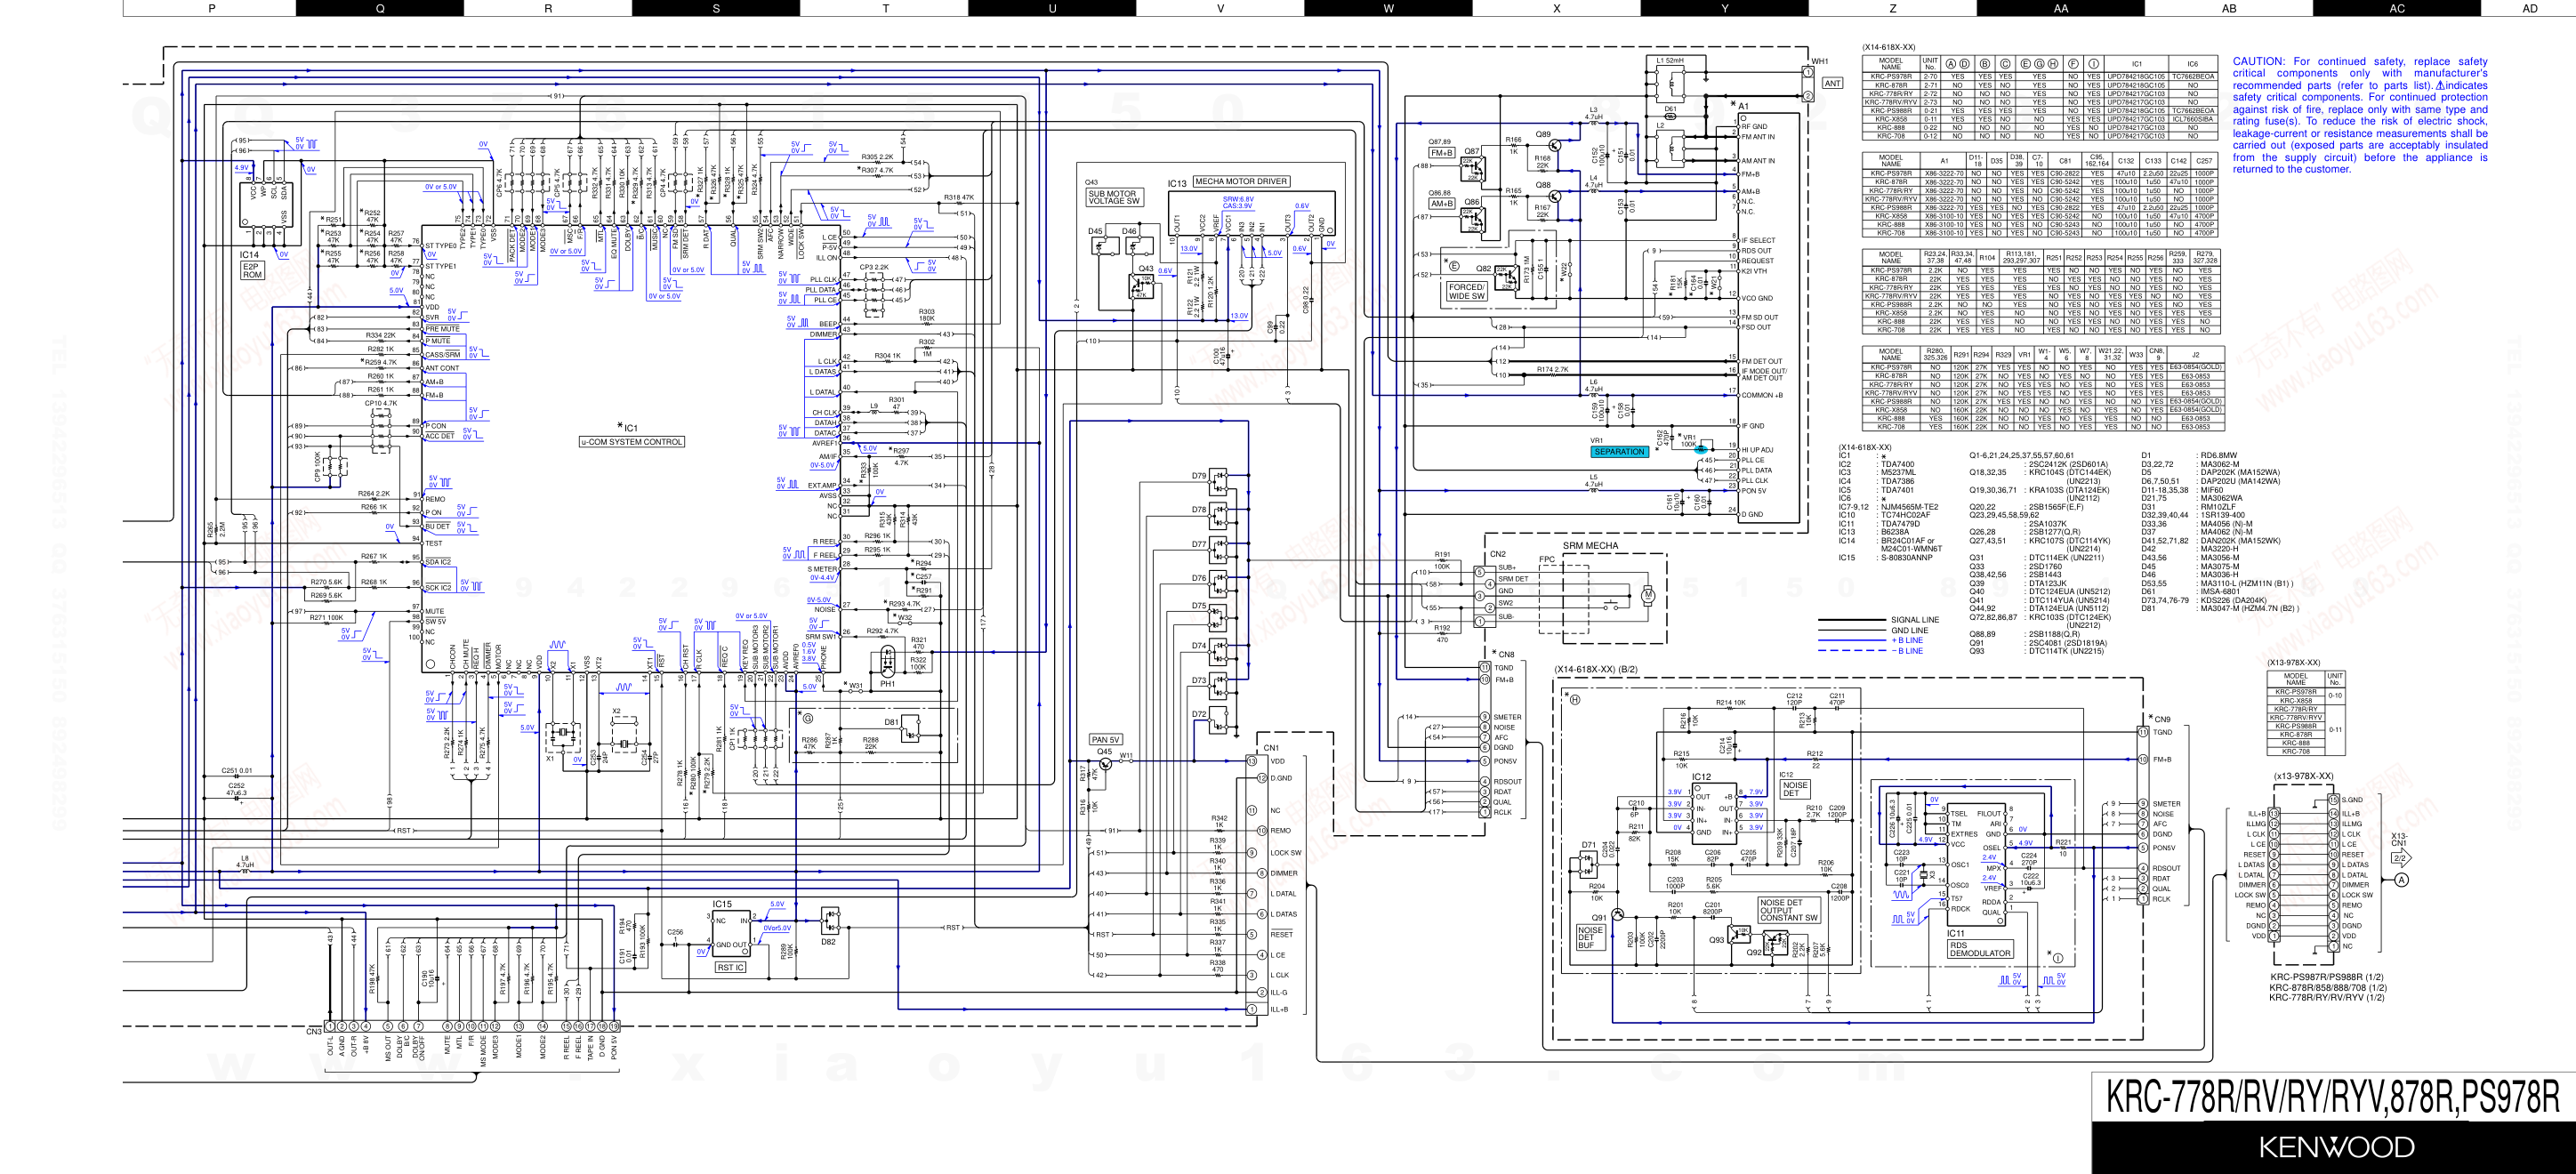The height and width of the screenshot is (1174, 2576).
Task: Click column header AA in top ruler
Action: [2060, 8]
